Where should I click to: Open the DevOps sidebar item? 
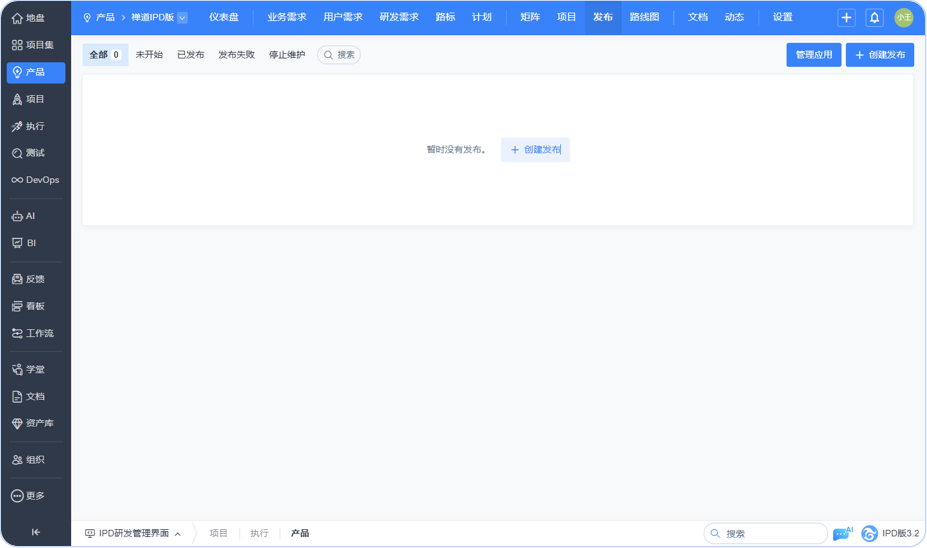pyautogui.click(x=35, y=180)
